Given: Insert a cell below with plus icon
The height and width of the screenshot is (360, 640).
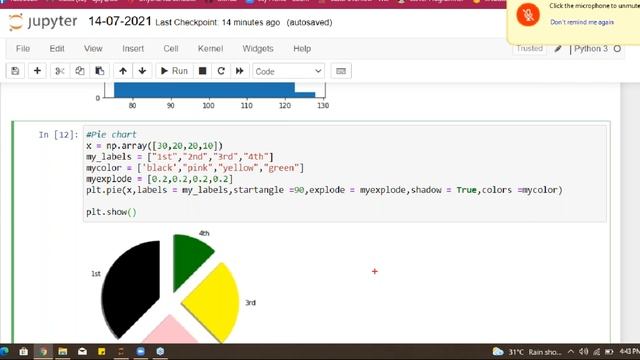Looking at the screenshot, I should (37, 71).
